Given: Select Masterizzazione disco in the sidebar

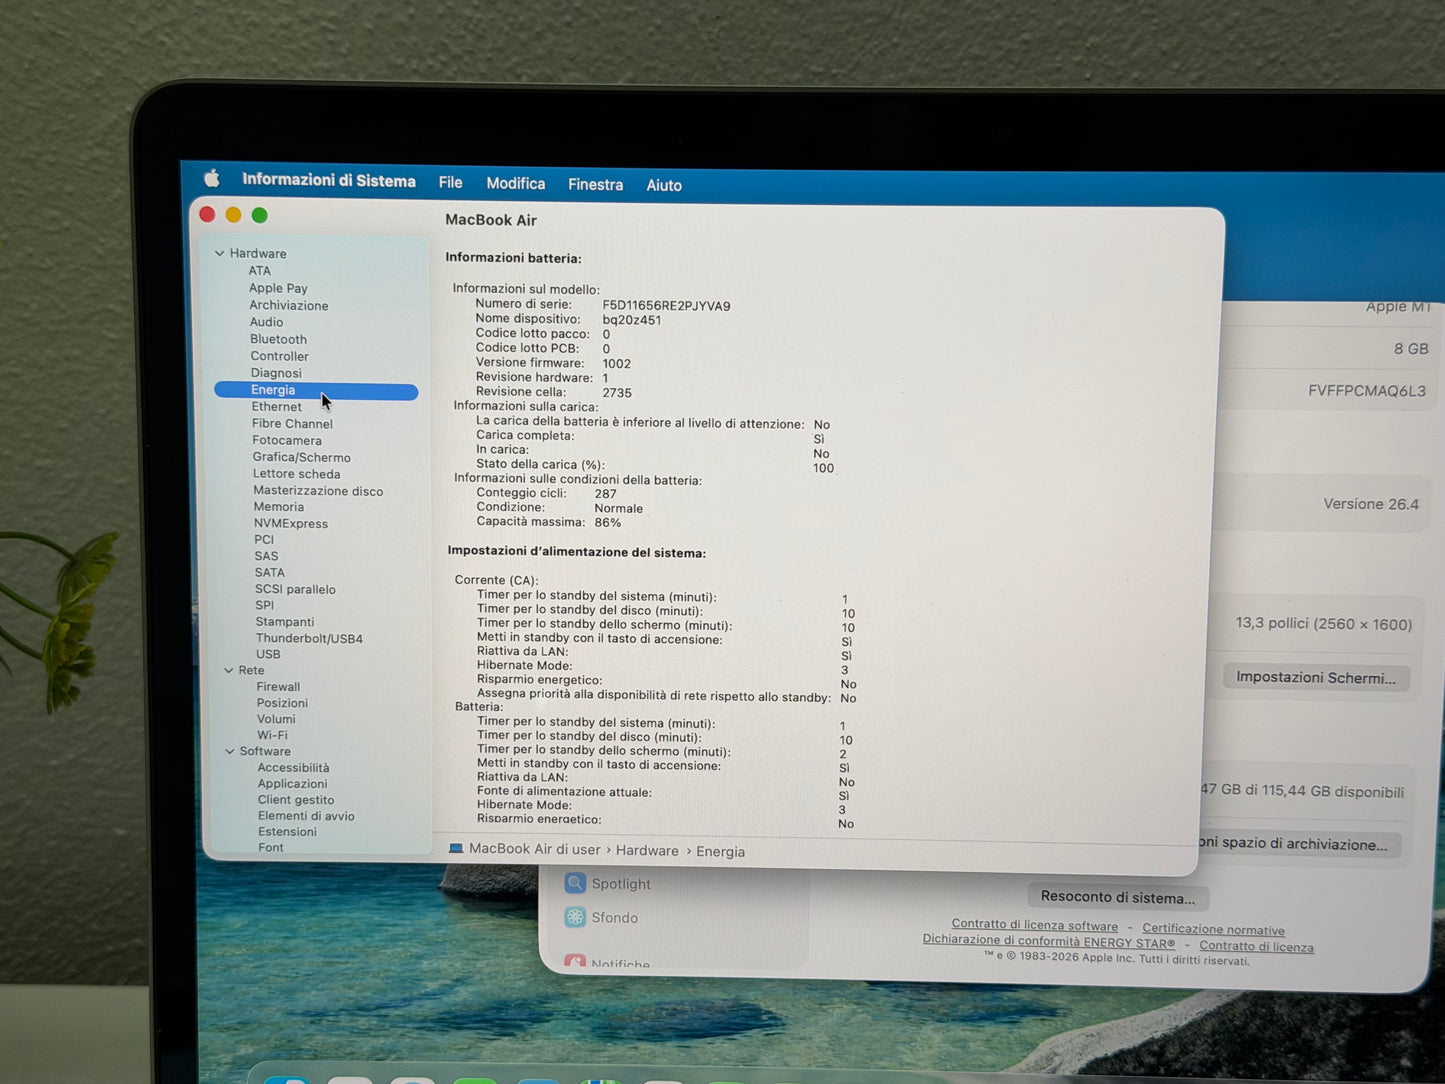Looking at the screenshot, I should (318, 491).
